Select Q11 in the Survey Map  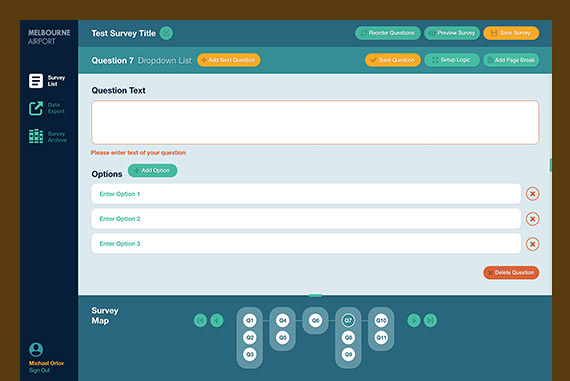click(x=381, y=337)
